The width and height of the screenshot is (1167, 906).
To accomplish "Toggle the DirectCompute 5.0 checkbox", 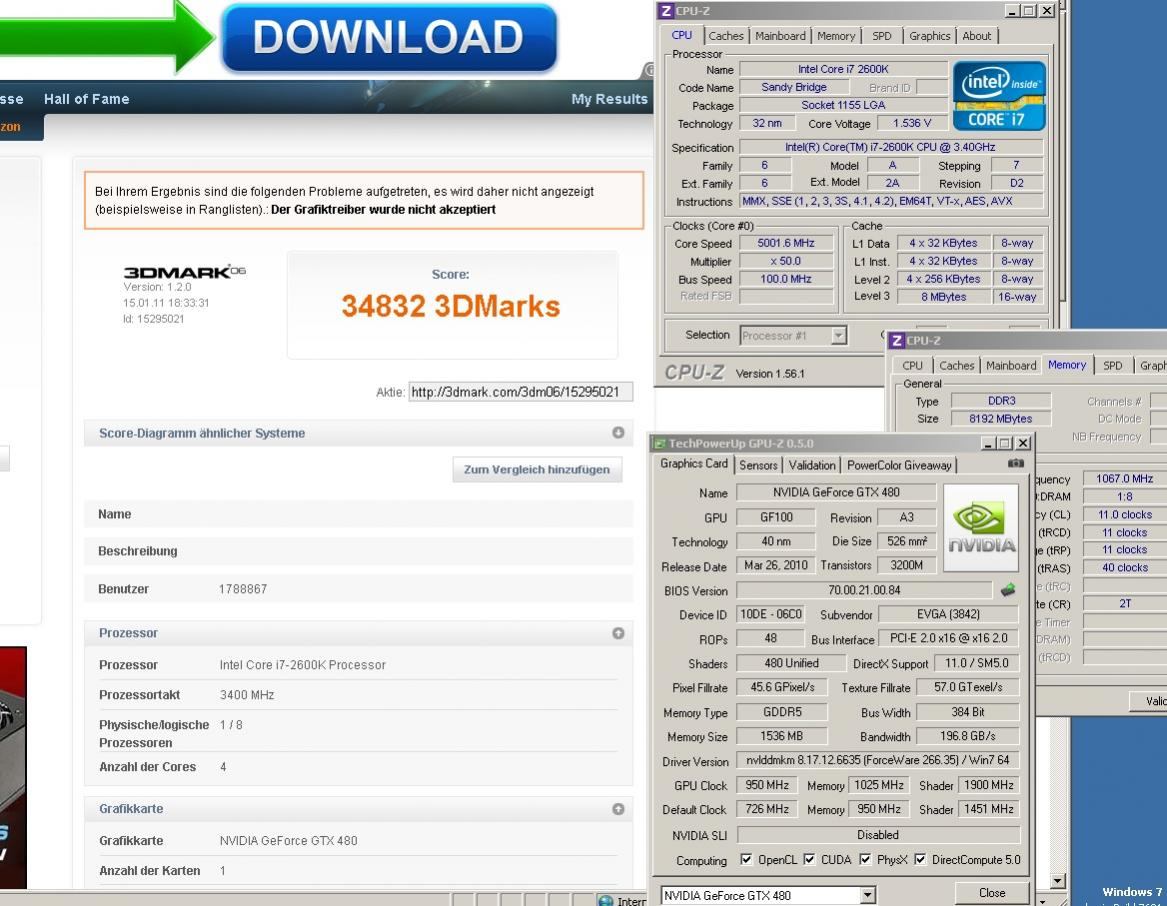I will 920,859.
